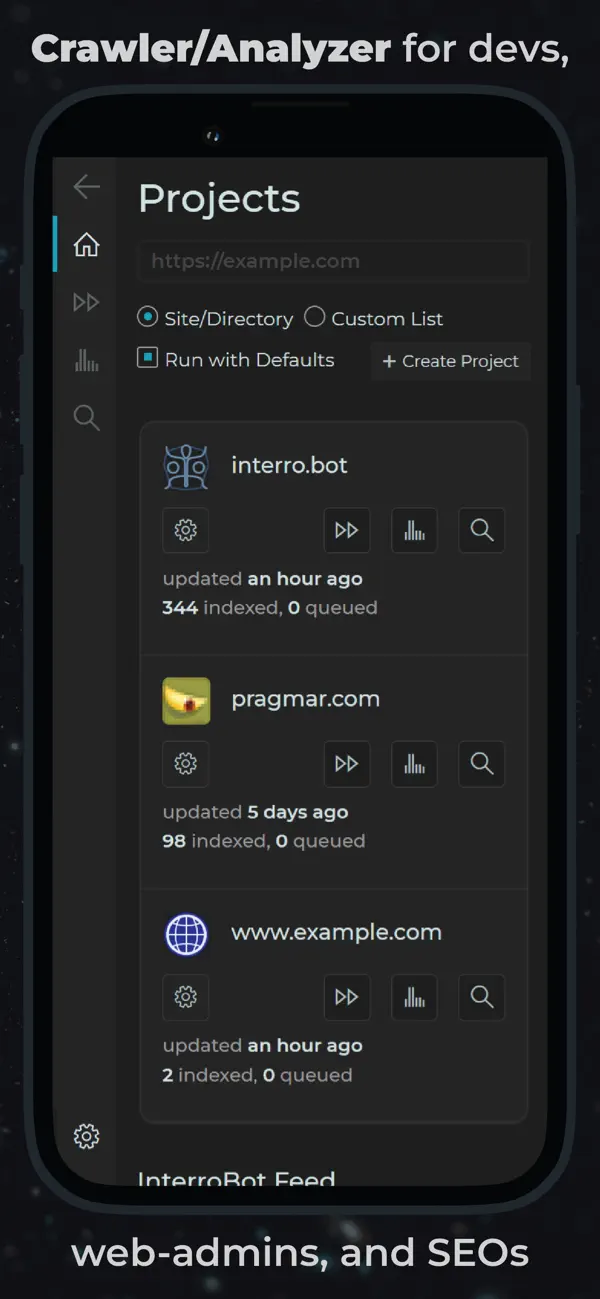Viewport: 600px width, 1299px height.
Task: Start crawl for pragmar.com project
Action: pyautogui.click(x=347, y=764)
